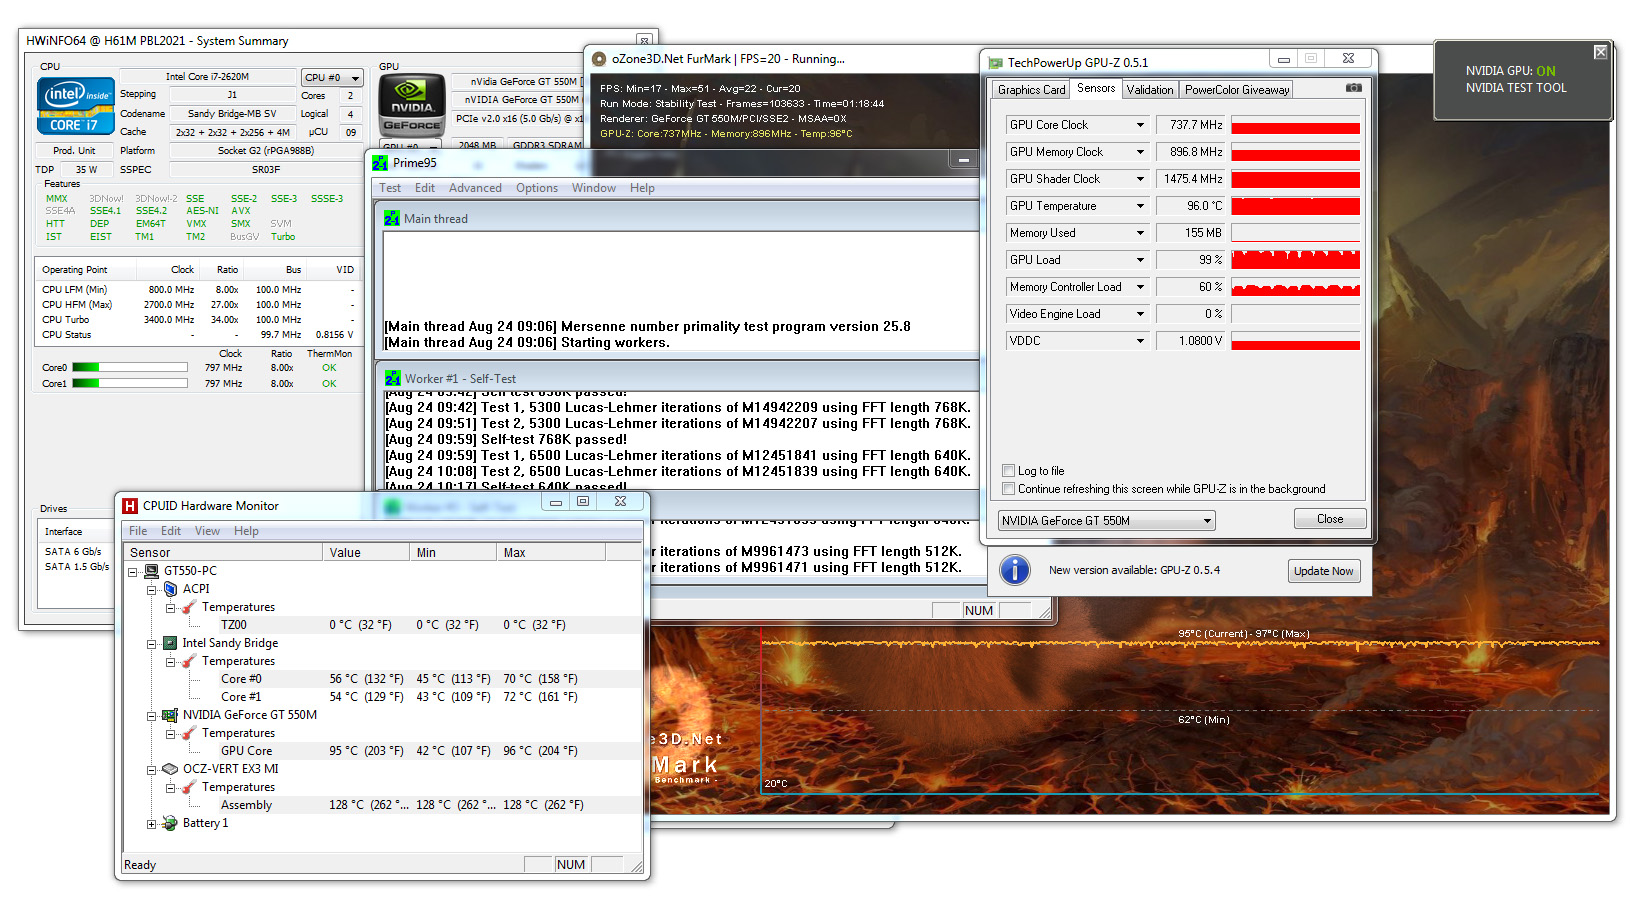The image size is (1634, 922).
Task: Open the GPU Load sensor dropdown
Action: tap(1140, 260)
